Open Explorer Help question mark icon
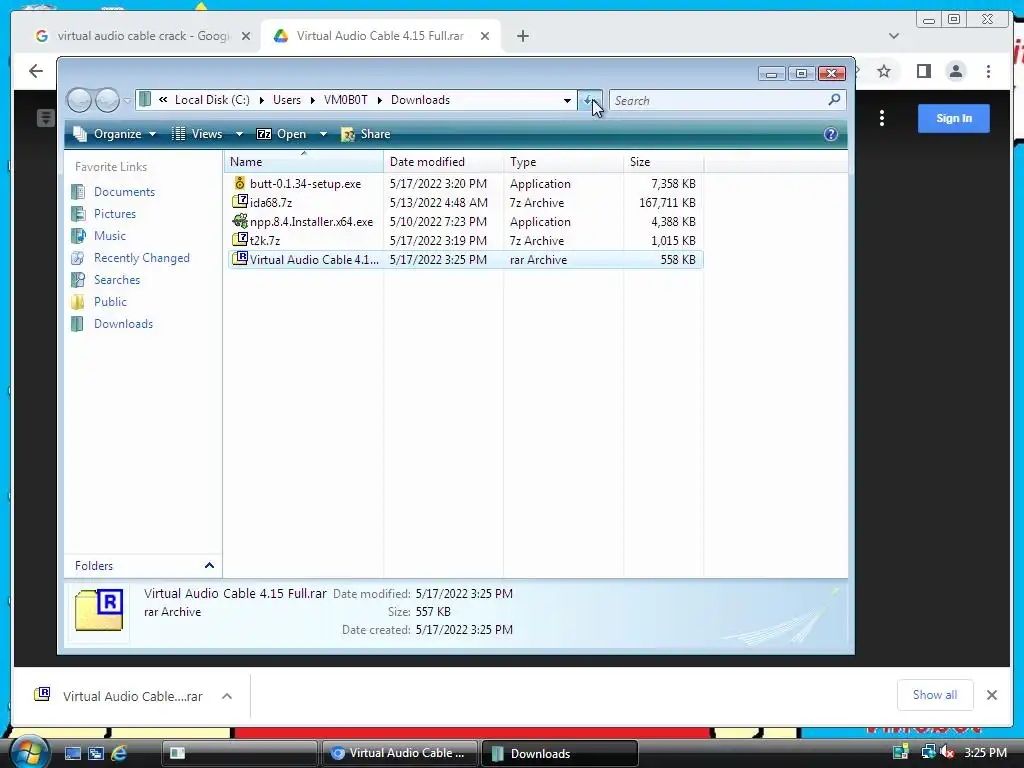This screenshot has width=1024, height=768. click(831, 135)
